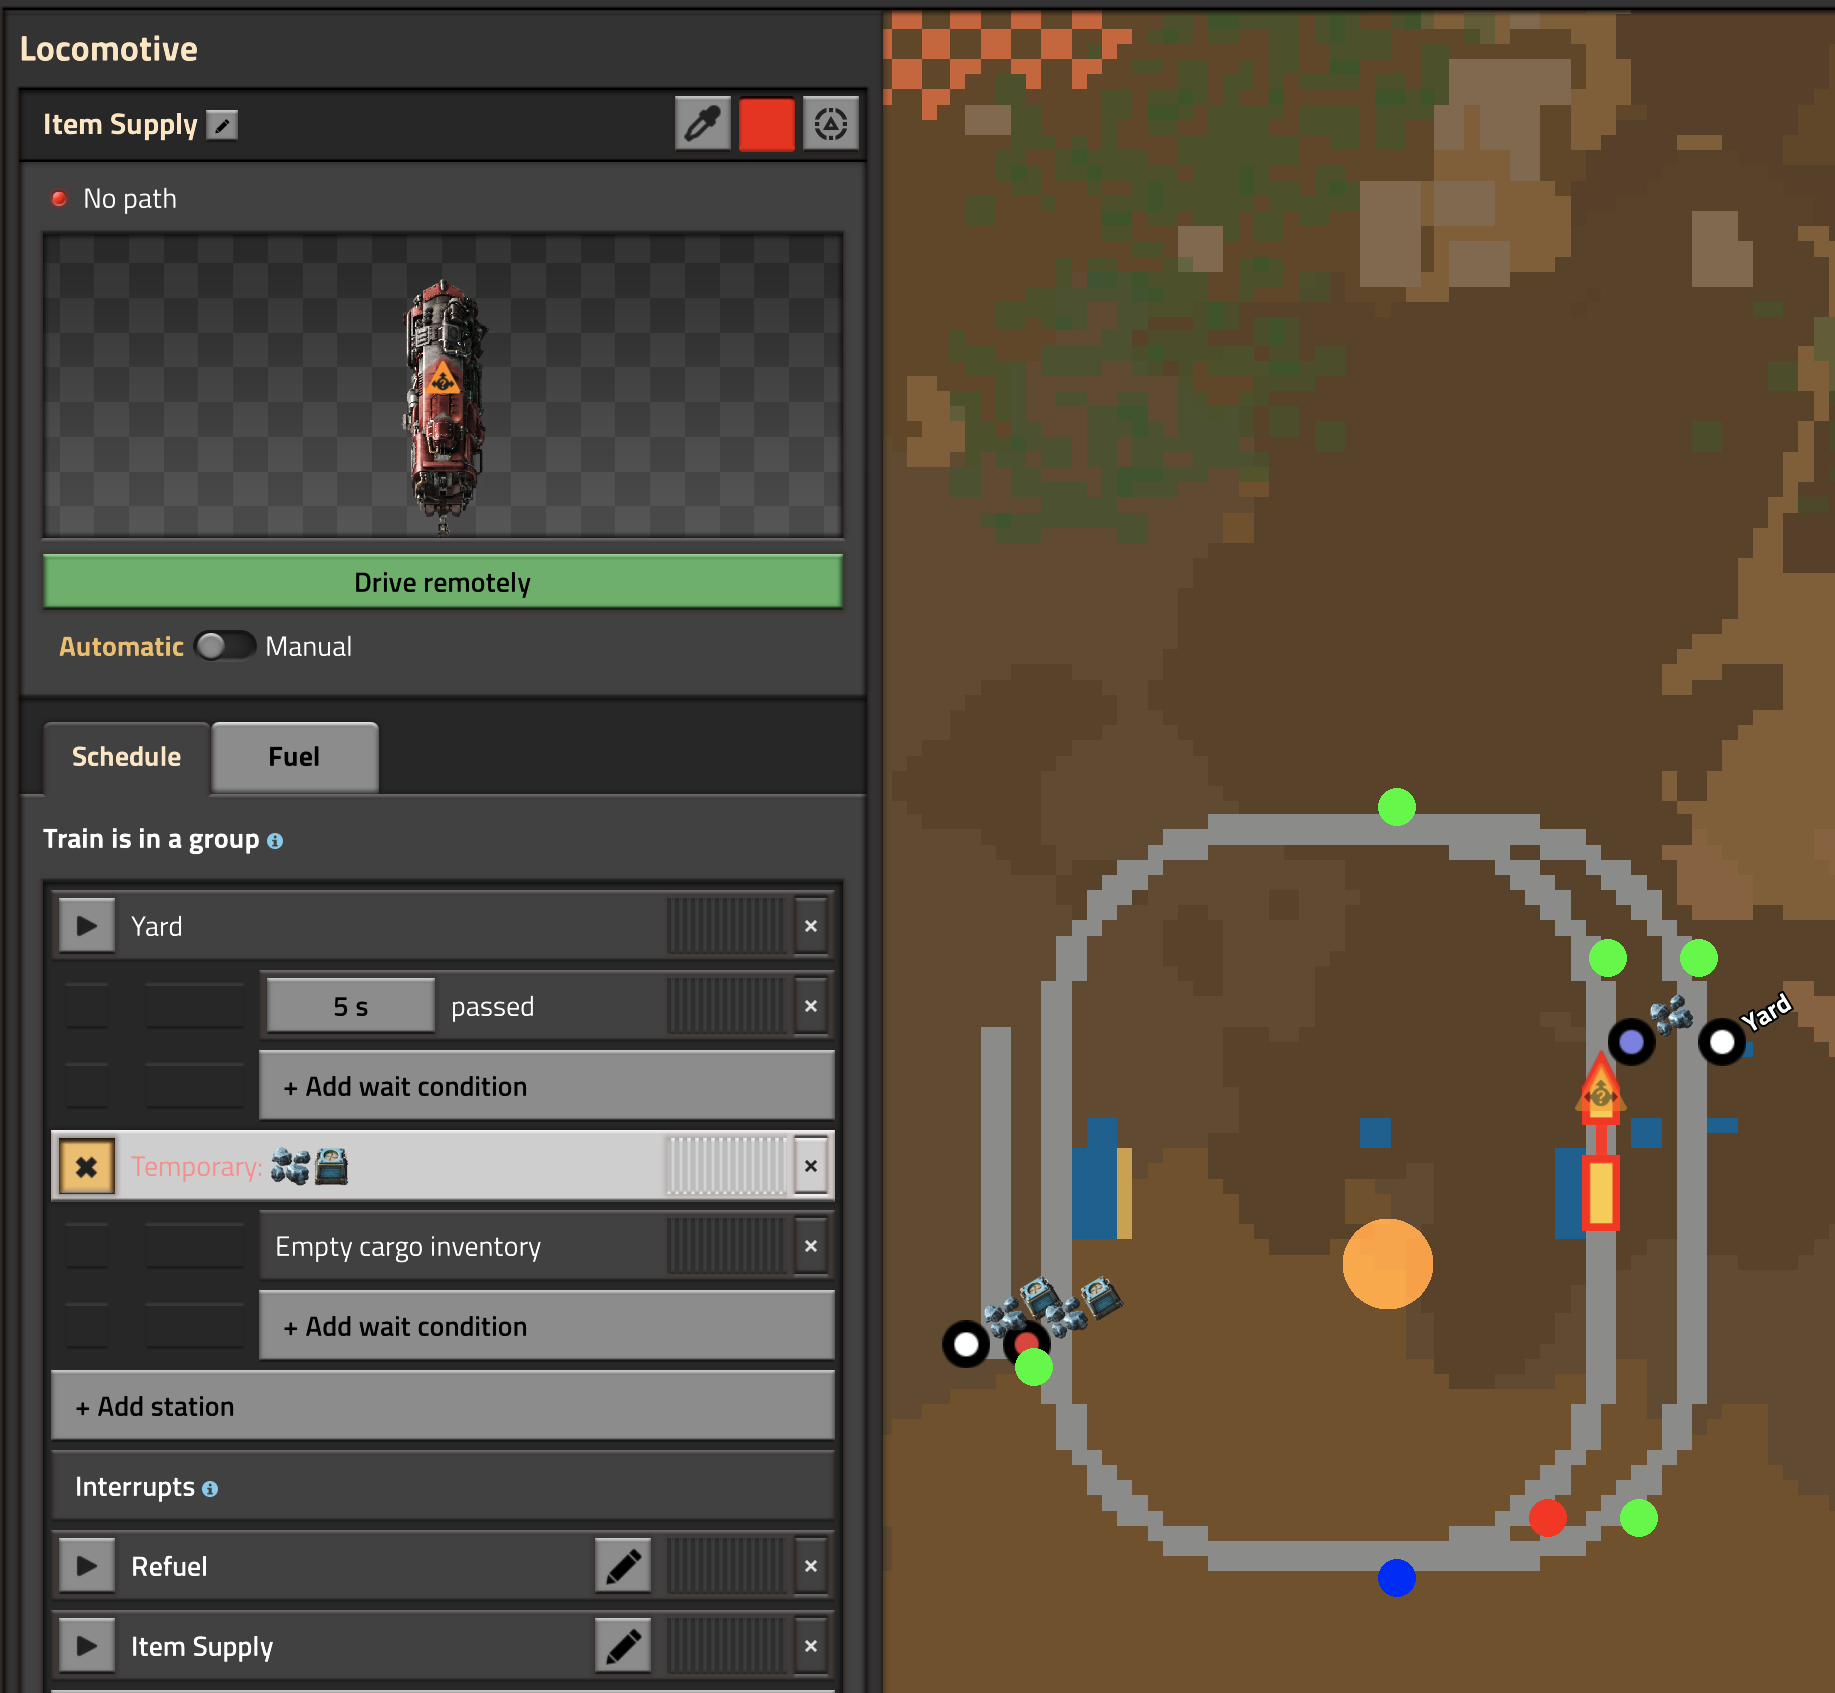
Task: Edit the Item Supply interrupt pencil icon
Action: point(623,1646)
